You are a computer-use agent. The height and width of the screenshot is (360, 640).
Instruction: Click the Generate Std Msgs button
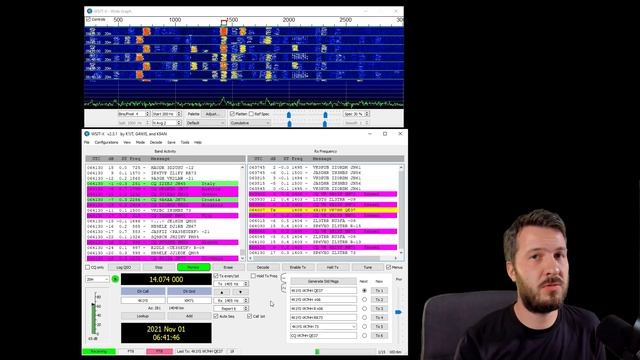click(x=323, y=282)
